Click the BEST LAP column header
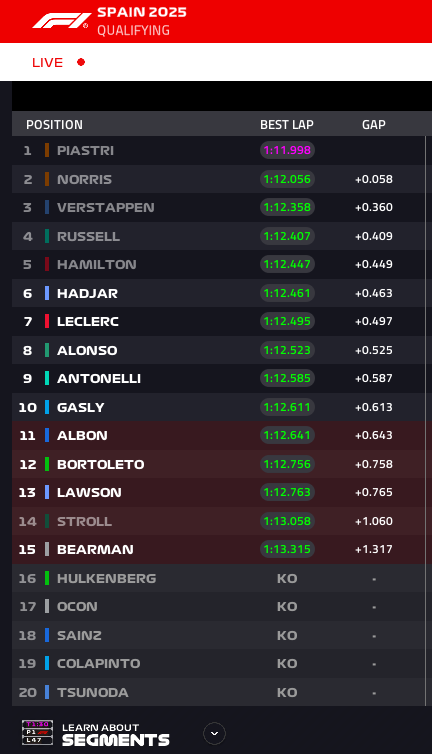 287,125
